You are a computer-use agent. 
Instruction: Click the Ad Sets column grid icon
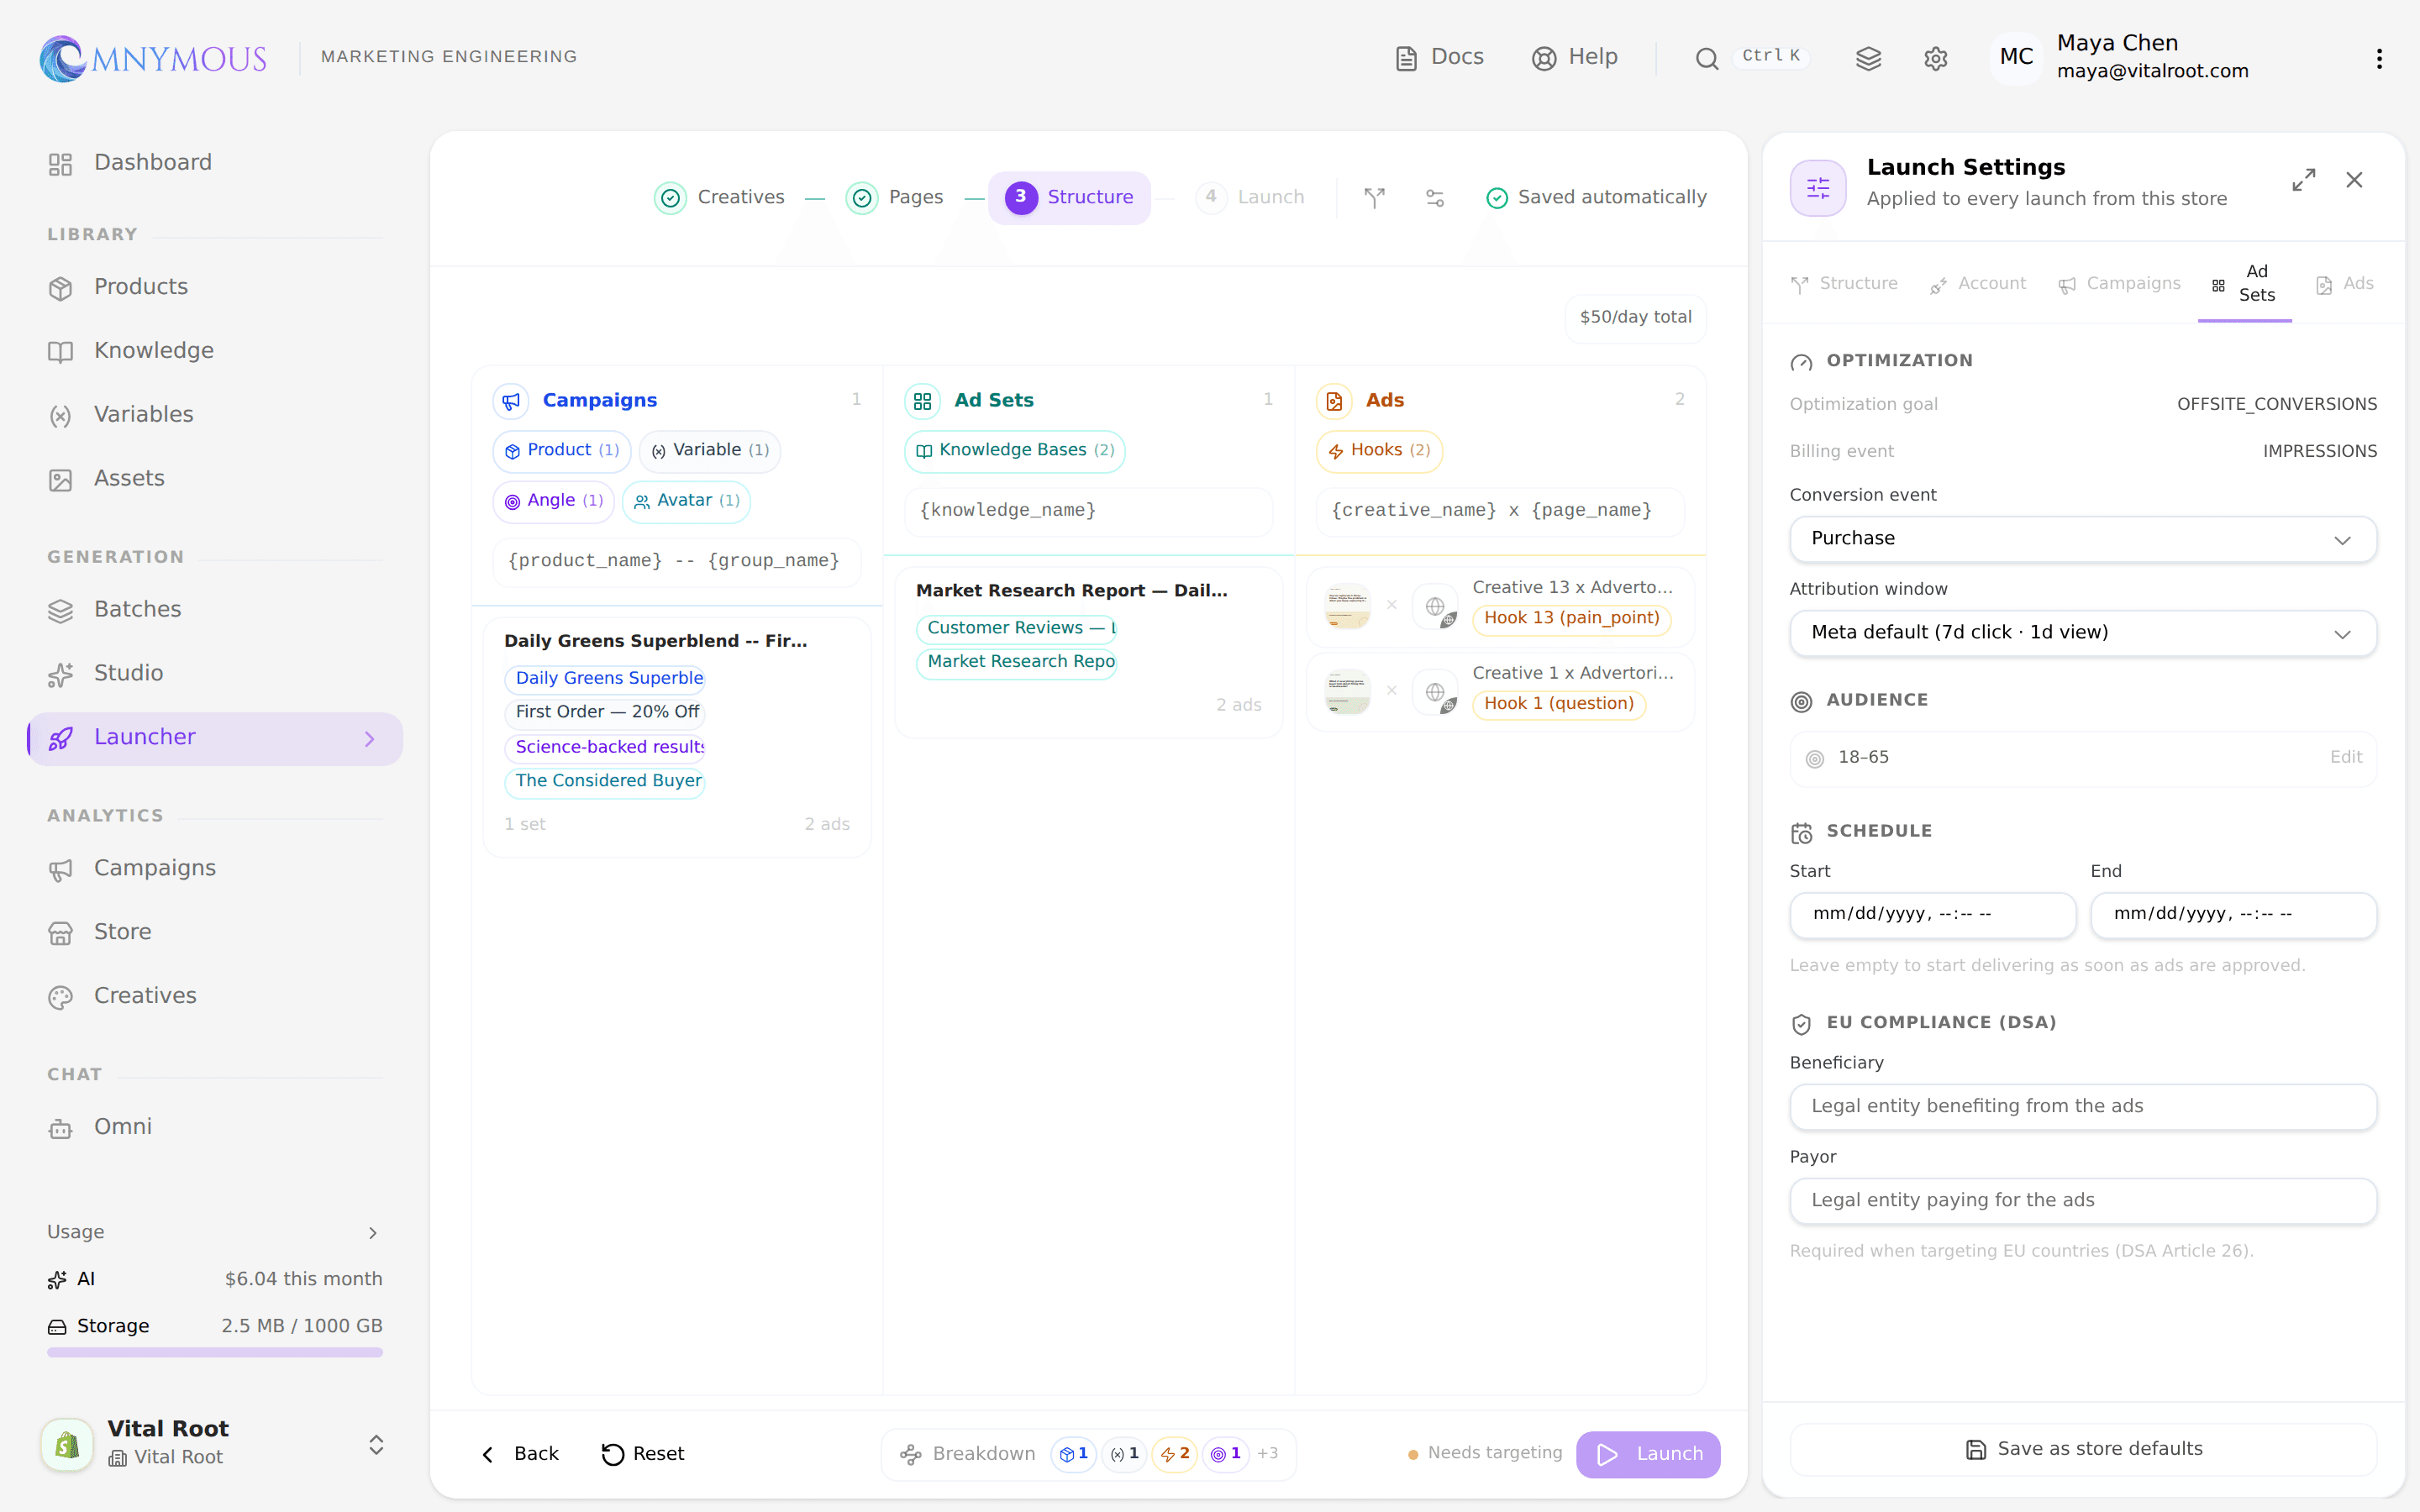922,401
